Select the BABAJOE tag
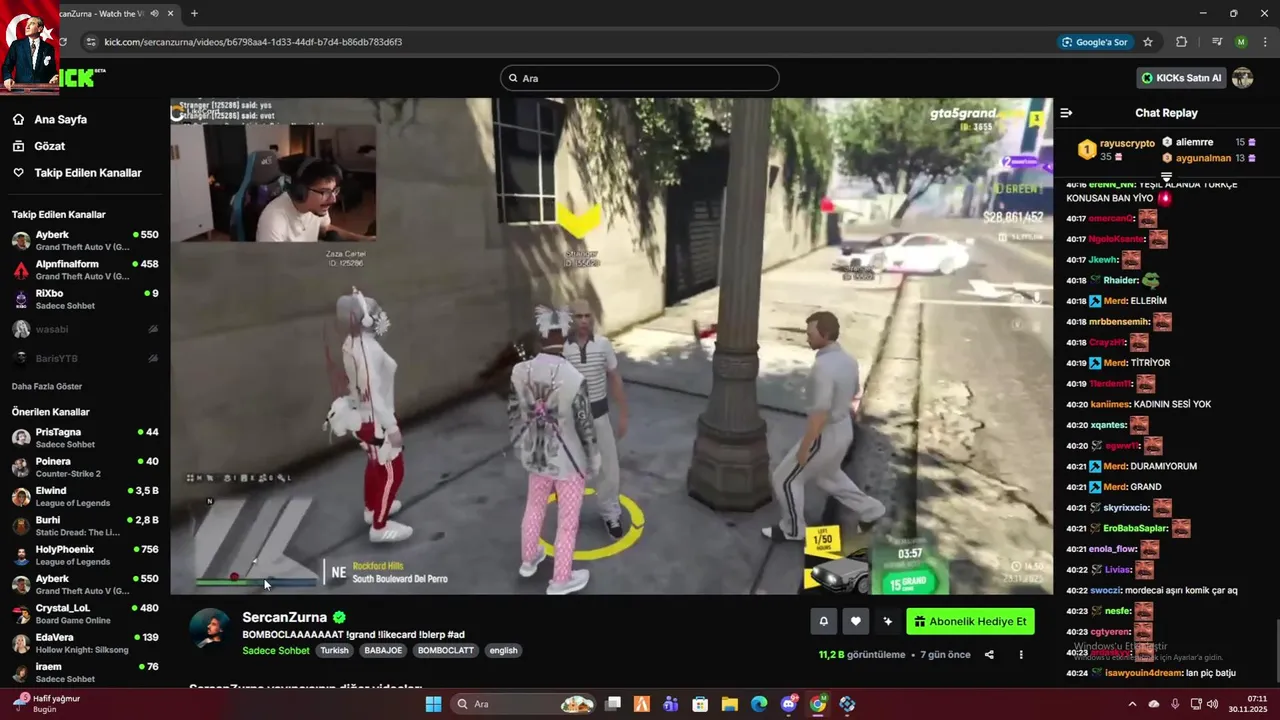Image resolution: width=1280 pixels, height=720 pixels. click(x=383, y=650)
